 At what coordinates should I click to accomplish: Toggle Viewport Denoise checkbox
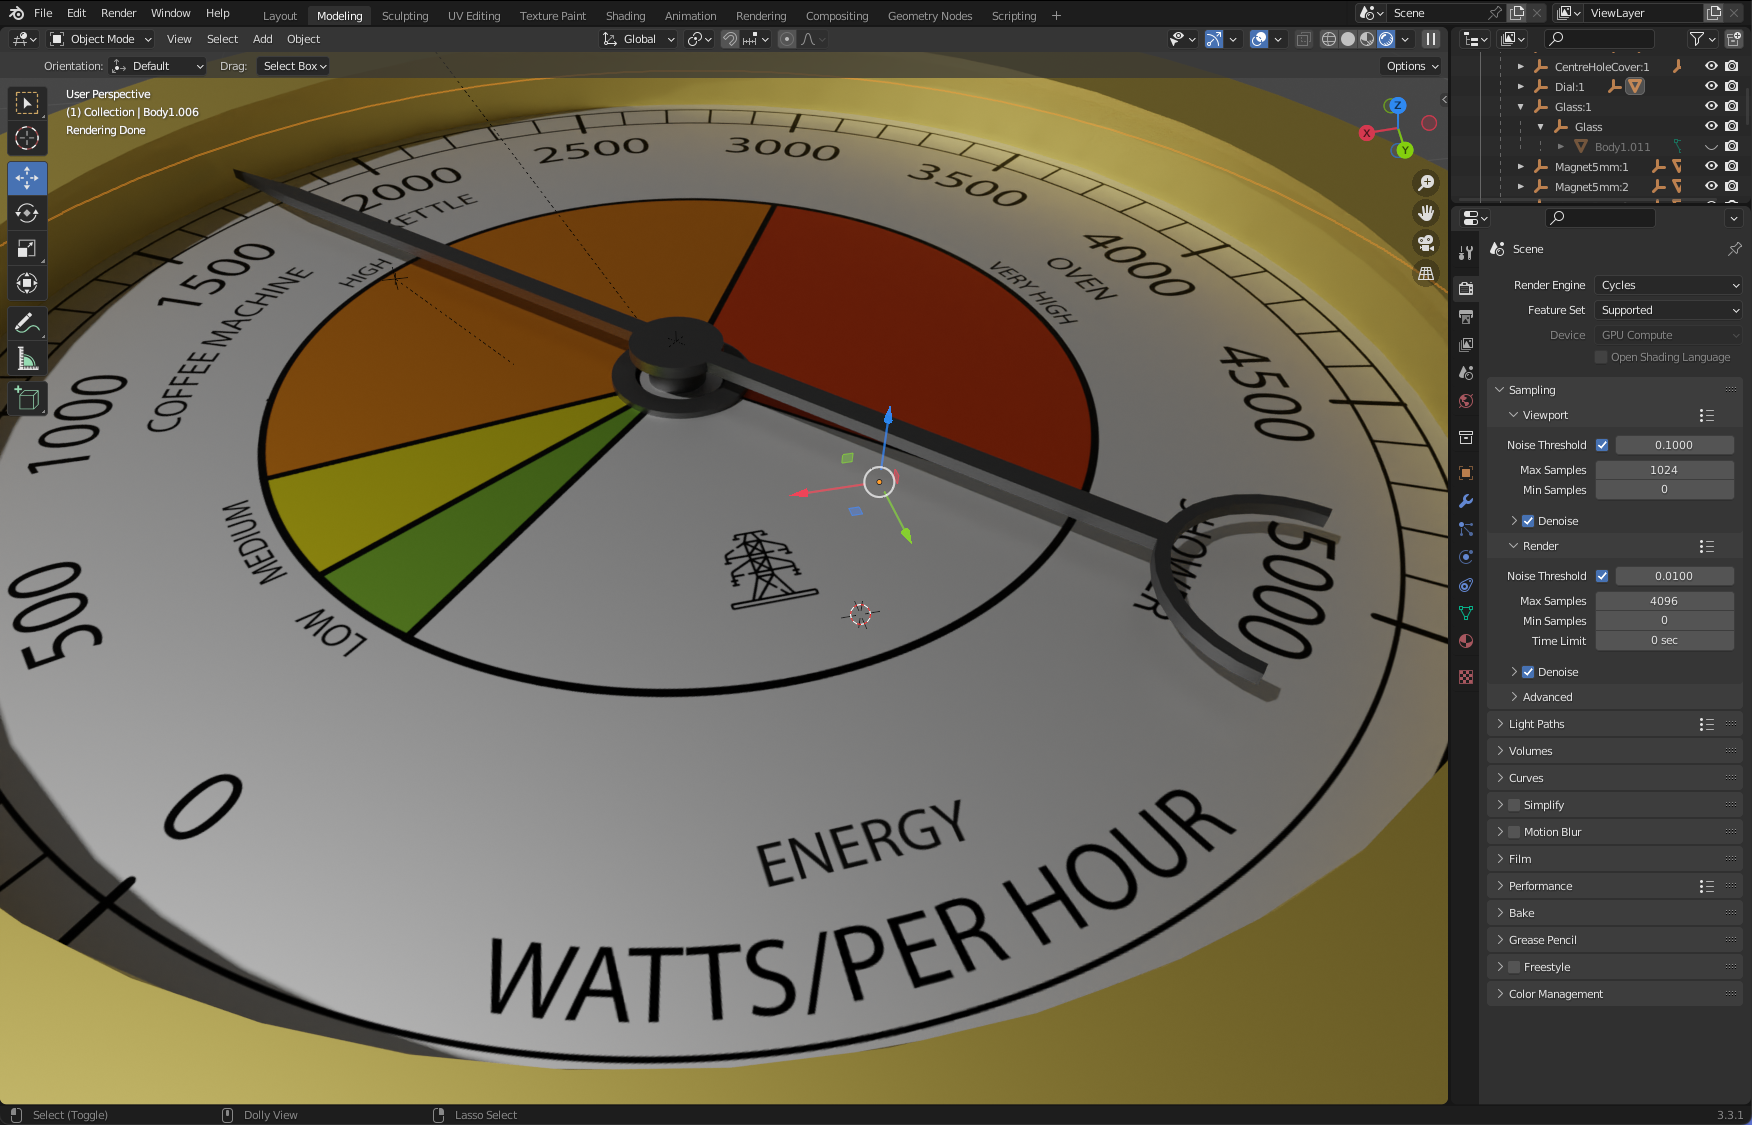point(1528,521)
